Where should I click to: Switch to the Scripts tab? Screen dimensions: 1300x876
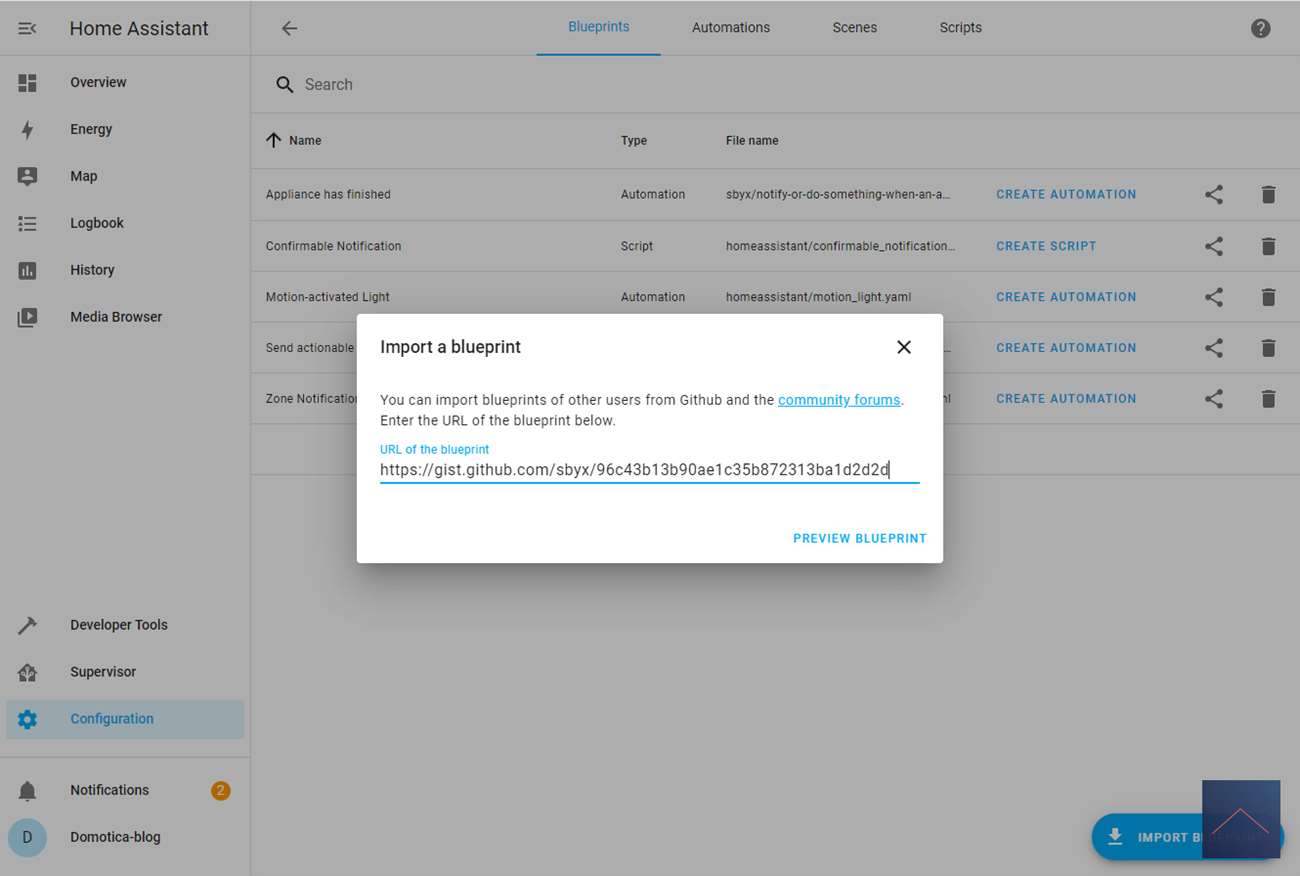pos(960,28)
